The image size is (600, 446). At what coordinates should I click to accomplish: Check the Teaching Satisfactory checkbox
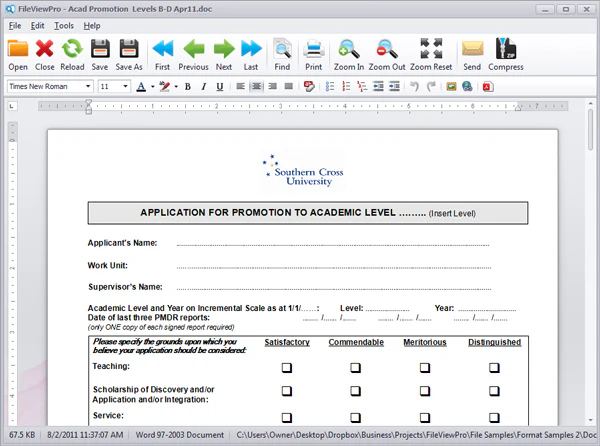click(x=287, y=368)
